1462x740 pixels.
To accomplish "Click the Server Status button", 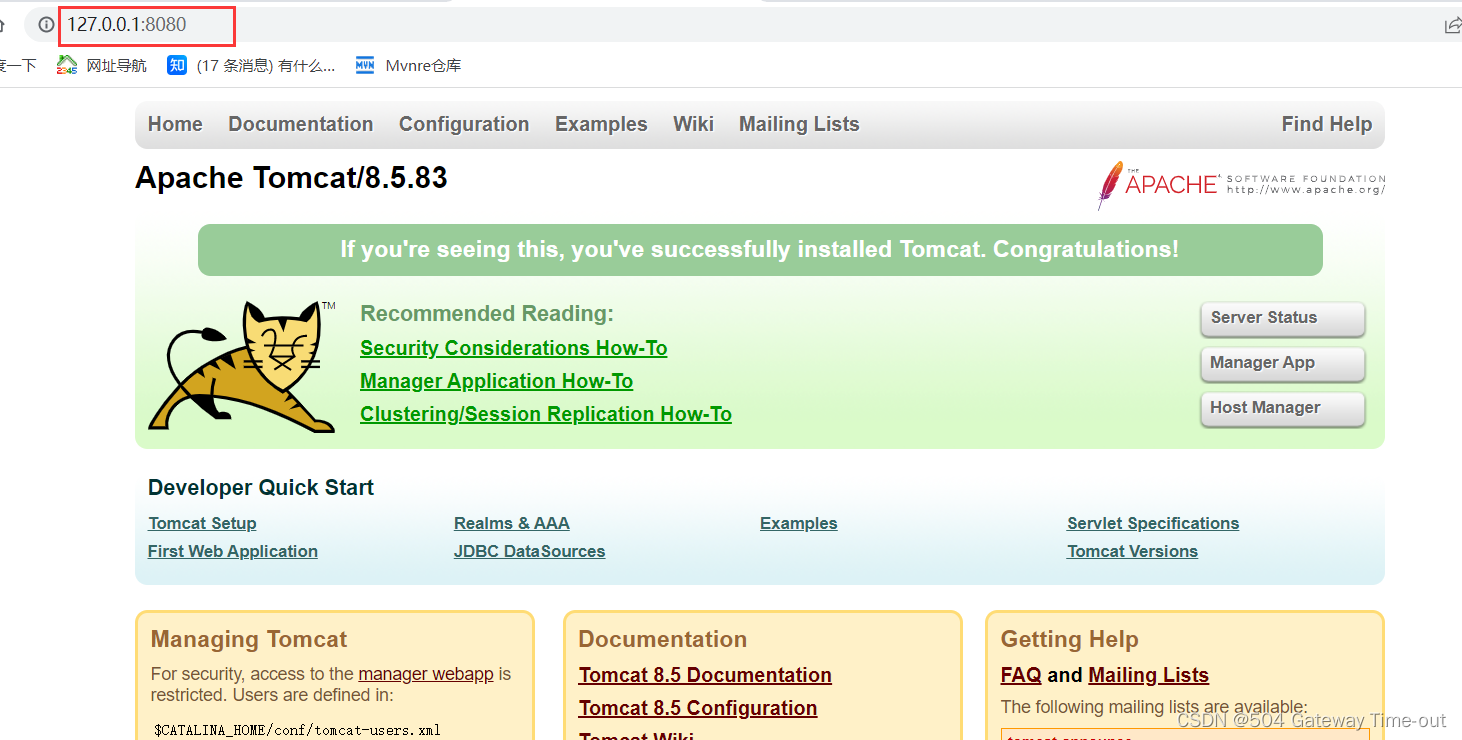I will point(1283,319).
